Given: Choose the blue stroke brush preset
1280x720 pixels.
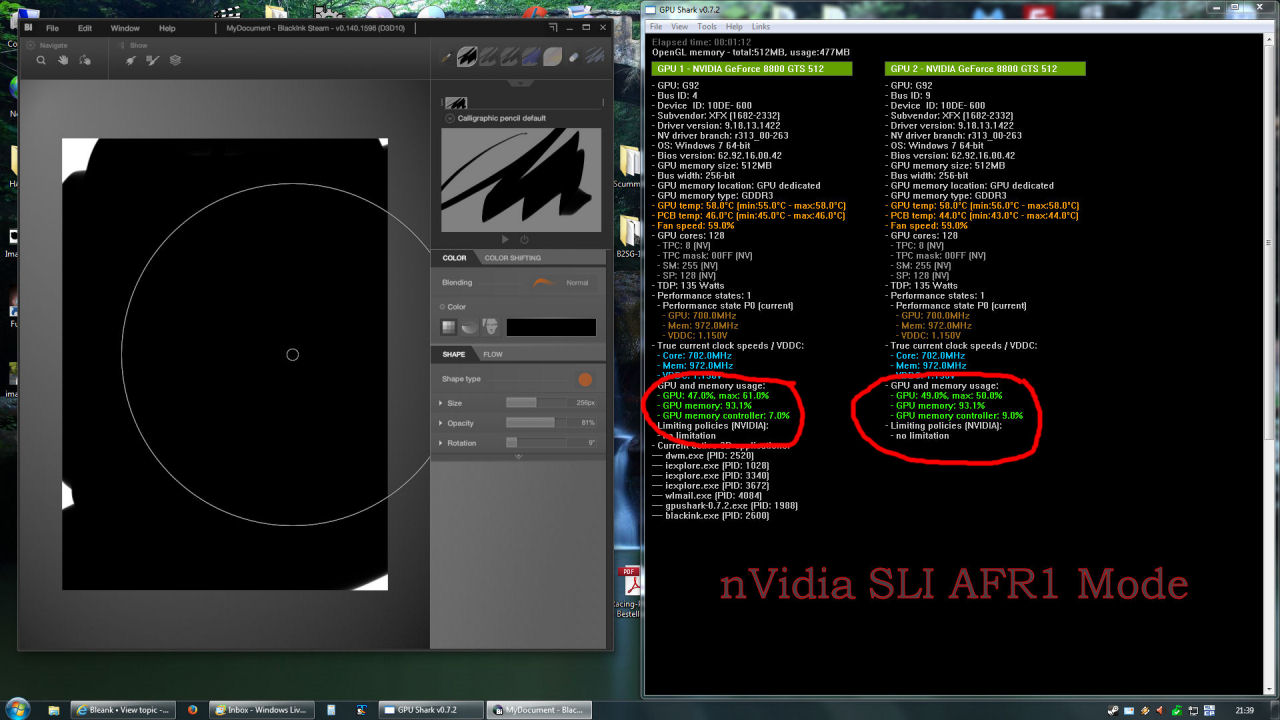Looking at the screenshot, I should [530, 57].
